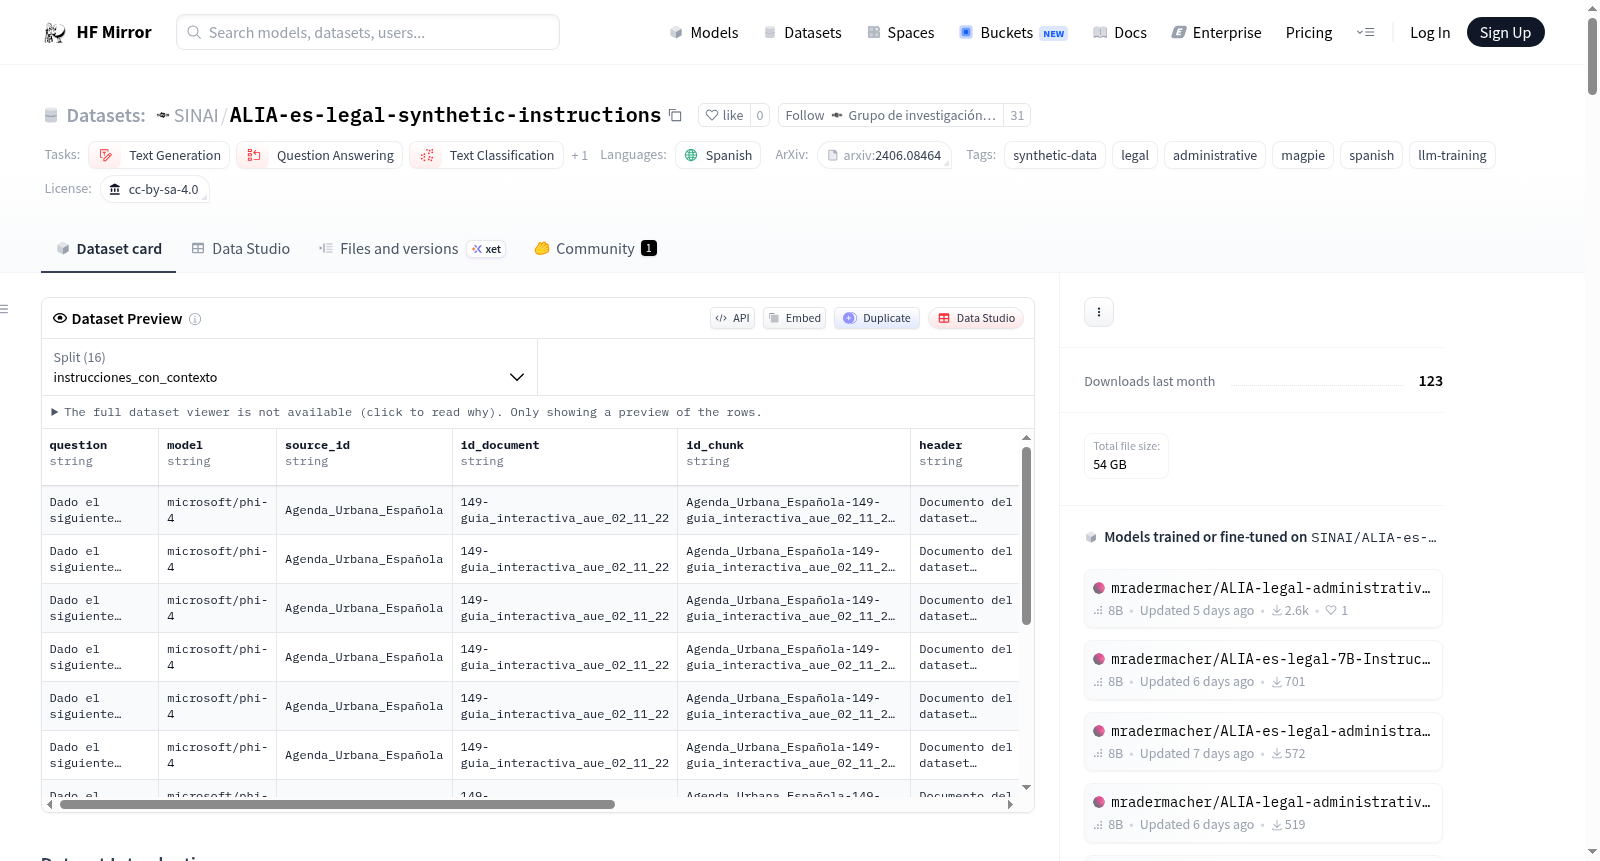Open the collapsed sidebar menu icon at left edge
The width and height of the screenshot is (1600, 861).
(x=4, y=309)
